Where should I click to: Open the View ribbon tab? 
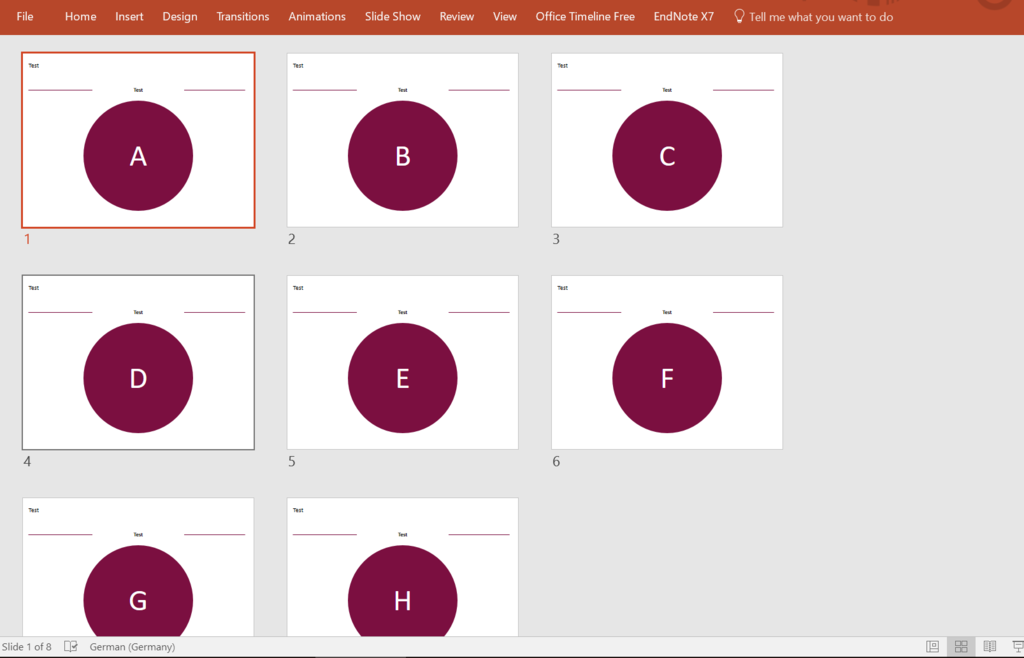pos(505,16)
